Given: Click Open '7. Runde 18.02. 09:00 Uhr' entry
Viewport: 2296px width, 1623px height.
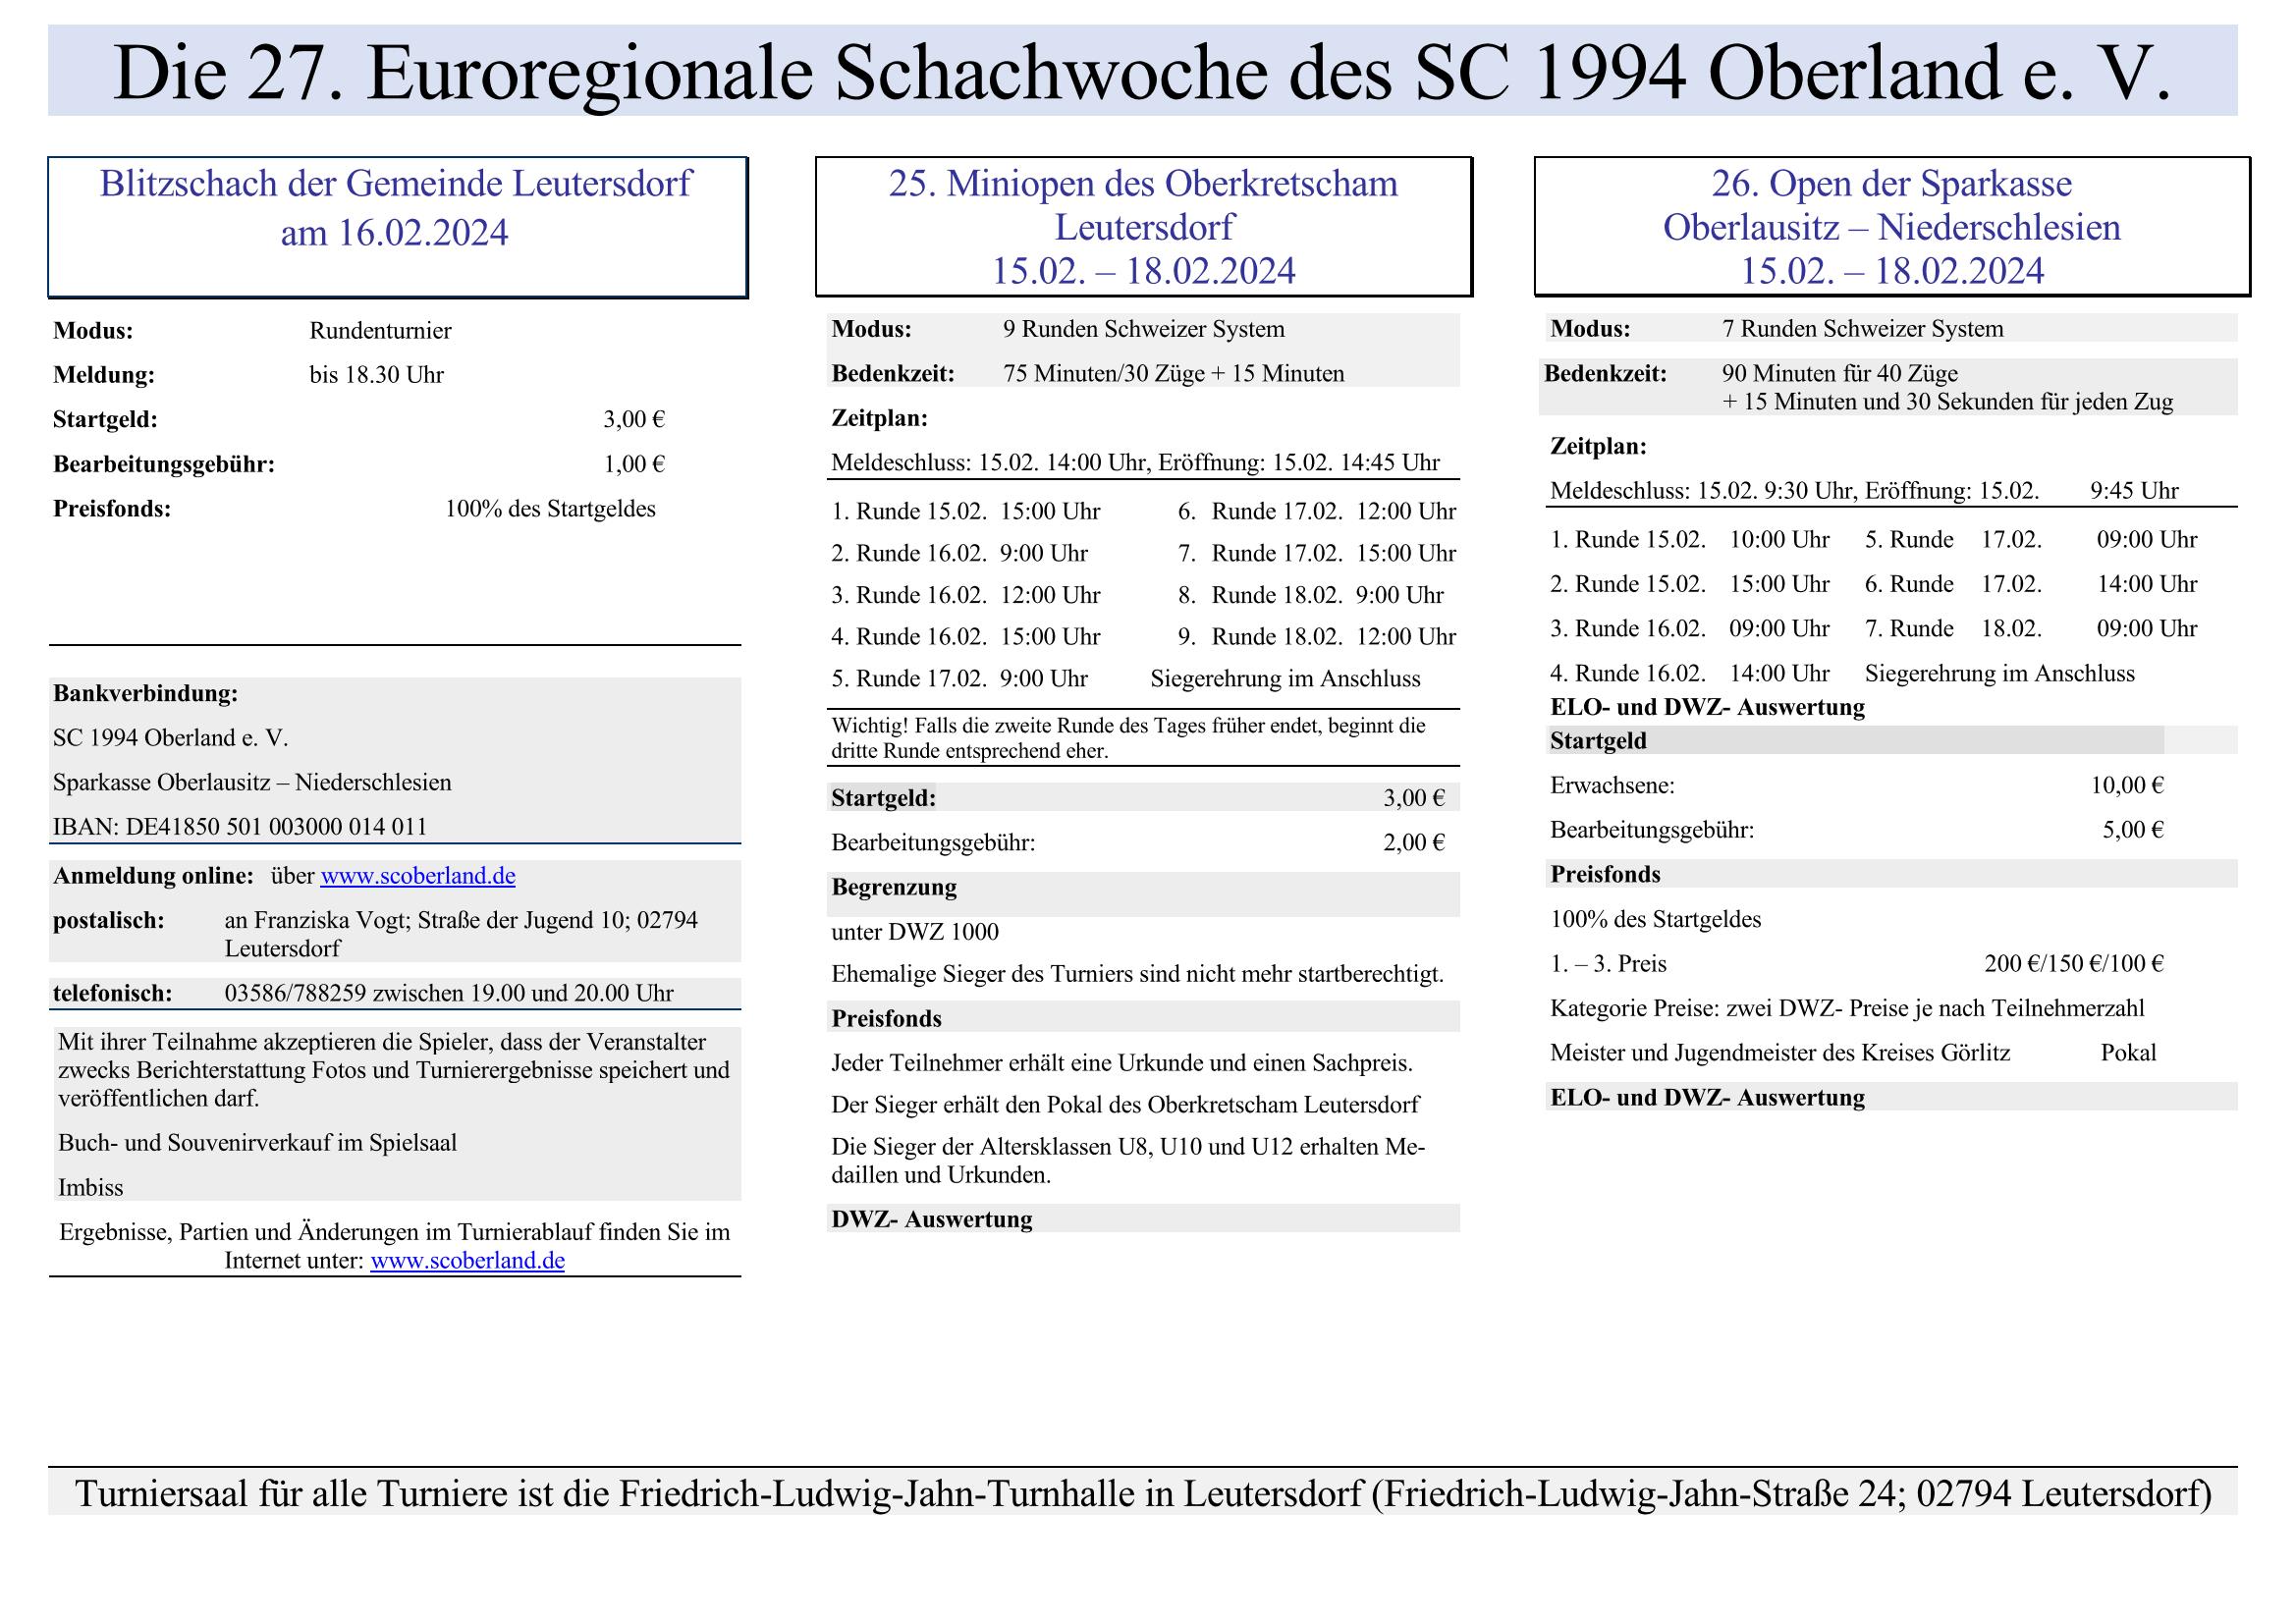Looking at the screenshot, I should coord(2031,629).
